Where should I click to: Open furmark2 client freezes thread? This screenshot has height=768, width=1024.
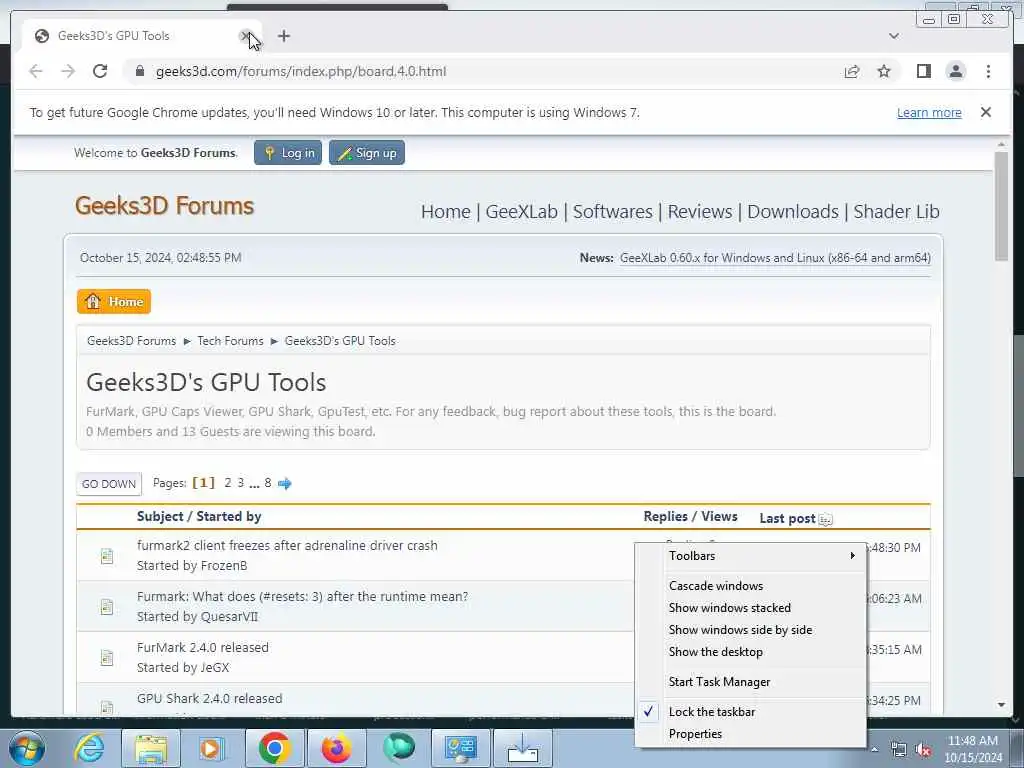coord(287,545)
